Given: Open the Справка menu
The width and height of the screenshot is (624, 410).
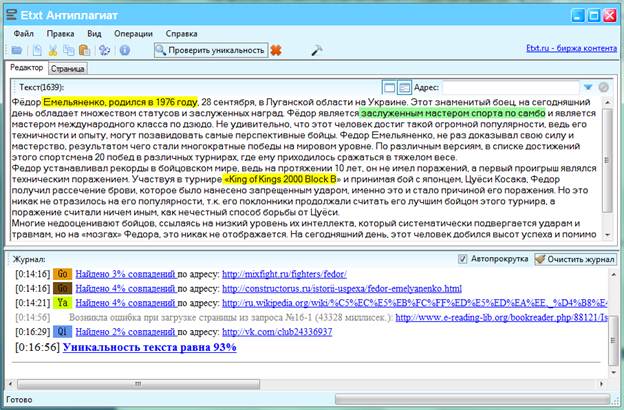Looking at the screenshot, I should [181, 33].
